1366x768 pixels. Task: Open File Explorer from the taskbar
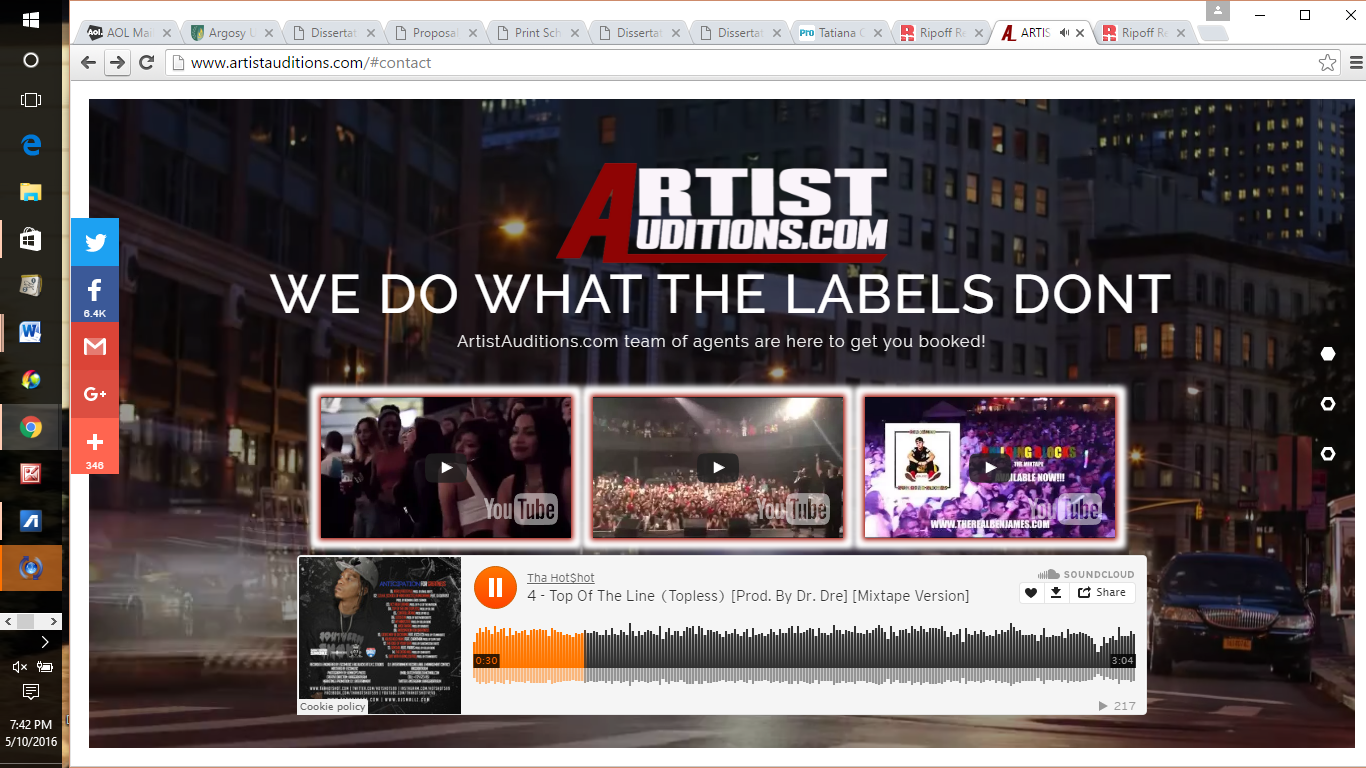[31, 192]
